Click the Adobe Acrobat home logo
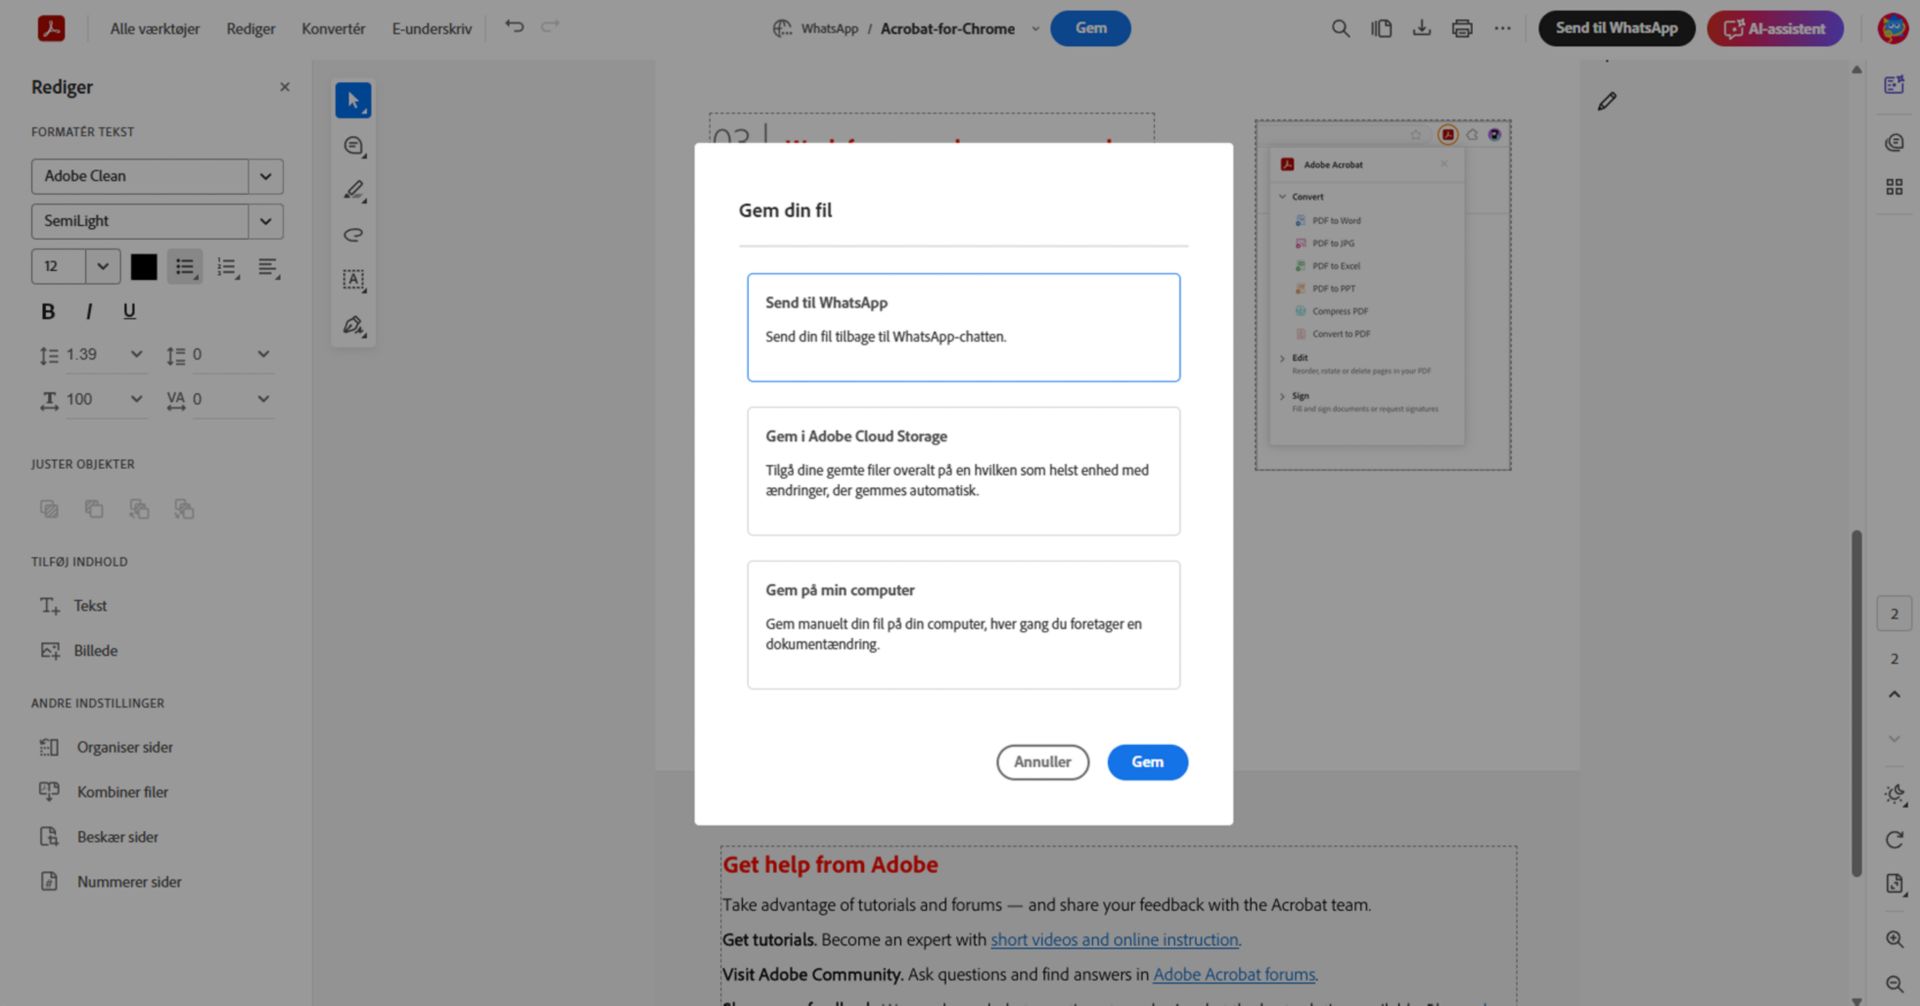This screenshot has width=1920, height=1006. pos(51,28)
